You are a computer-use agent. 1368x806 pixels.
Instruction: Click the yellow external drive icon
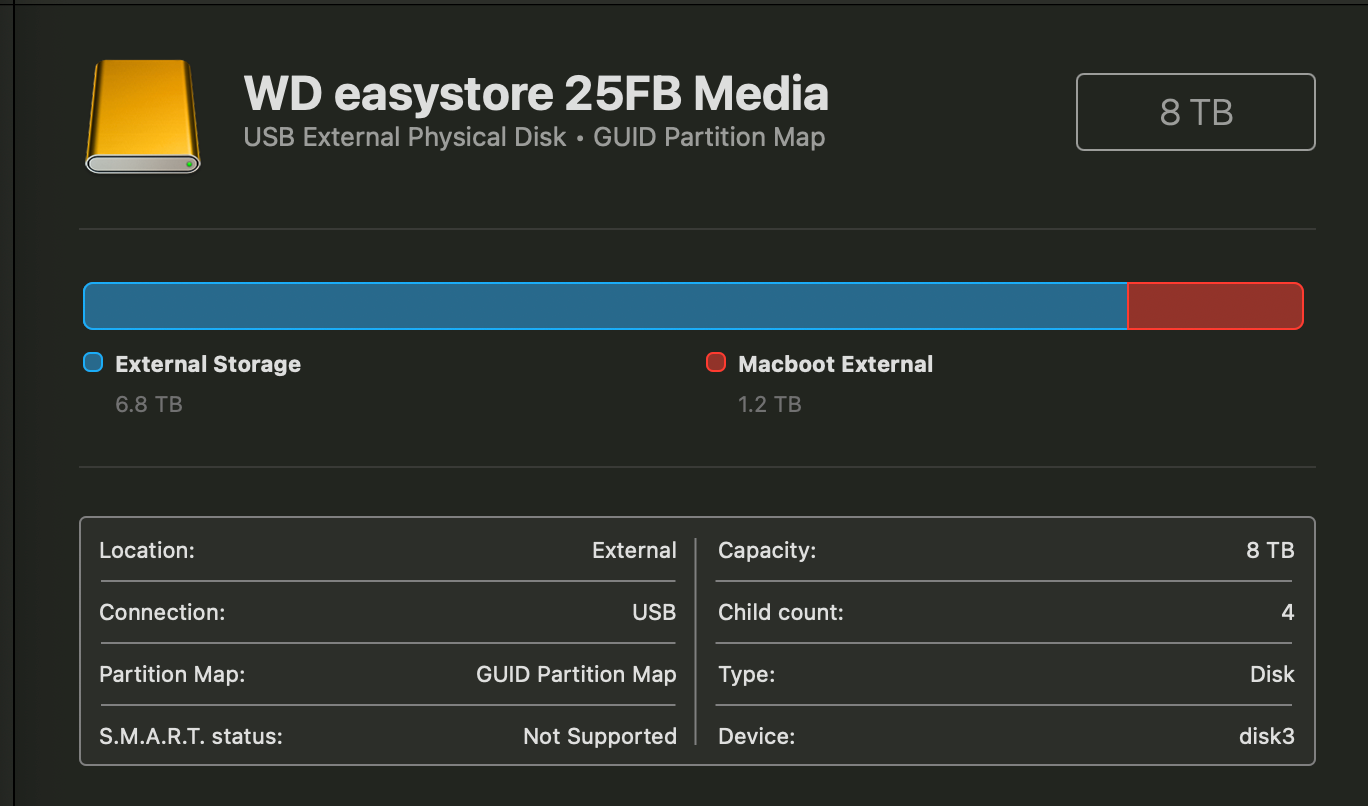click(x=143, y=115)
